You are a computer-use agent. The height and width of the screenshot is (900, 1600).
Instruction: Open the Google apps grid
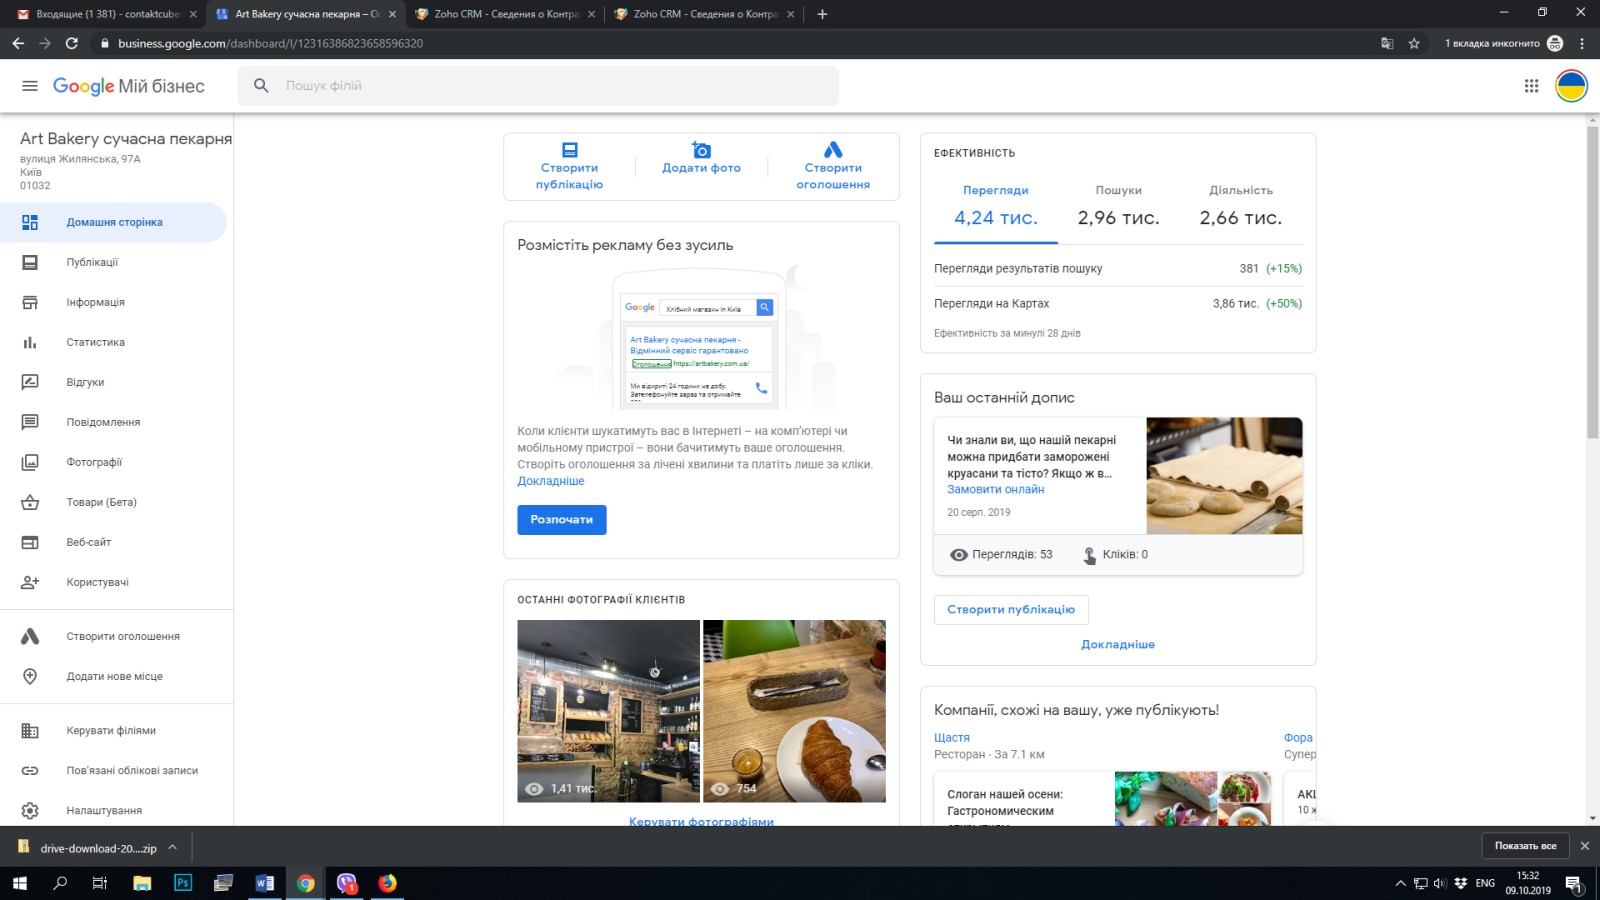(x=1531, y=86)
